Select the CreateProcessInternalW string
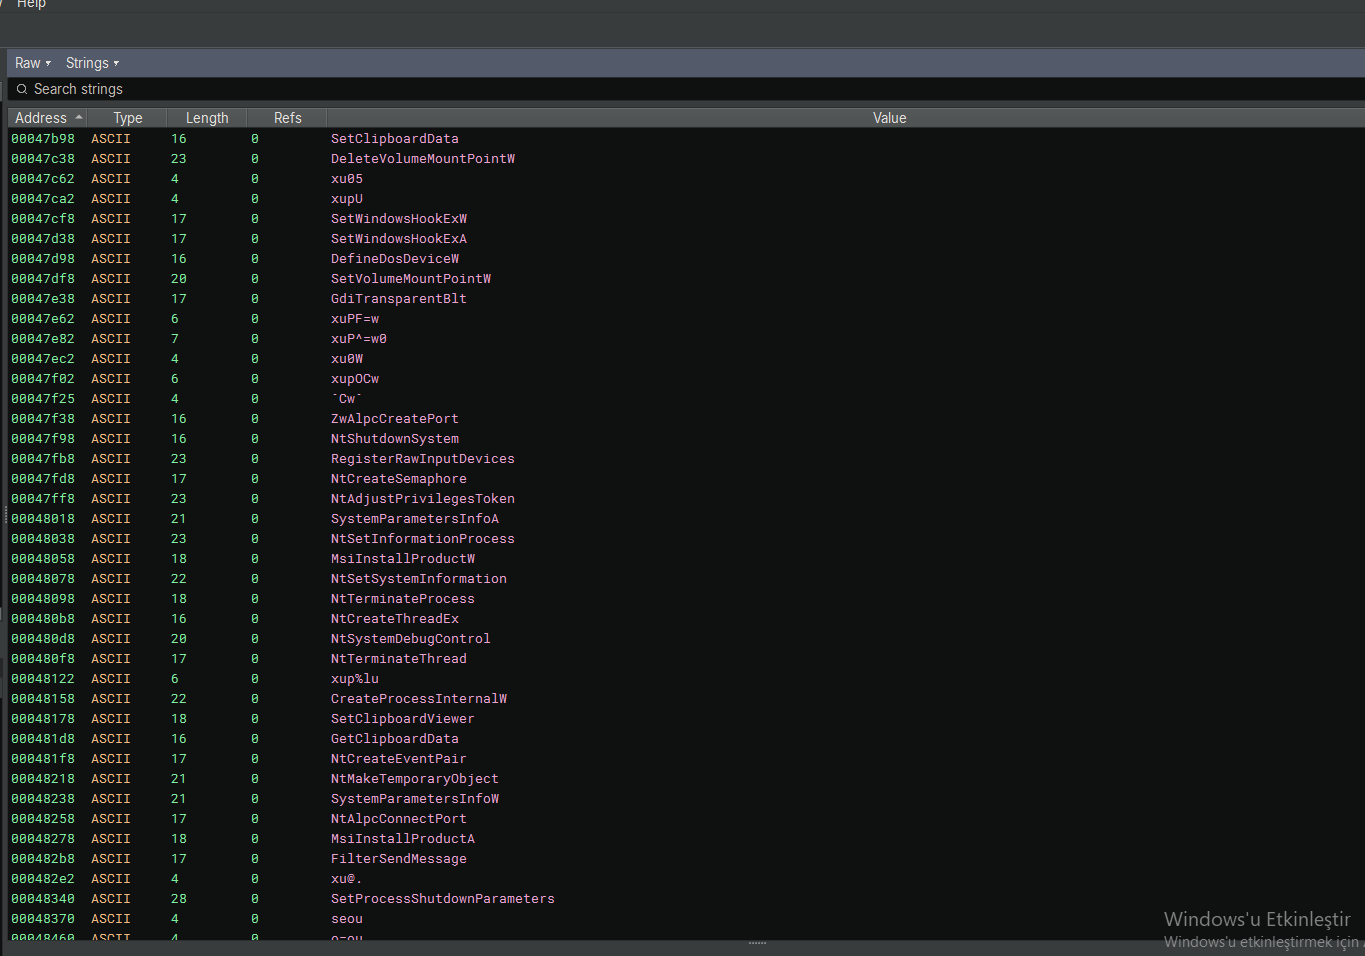Viewport: 1365px width, 956px height. pos(419,699)
